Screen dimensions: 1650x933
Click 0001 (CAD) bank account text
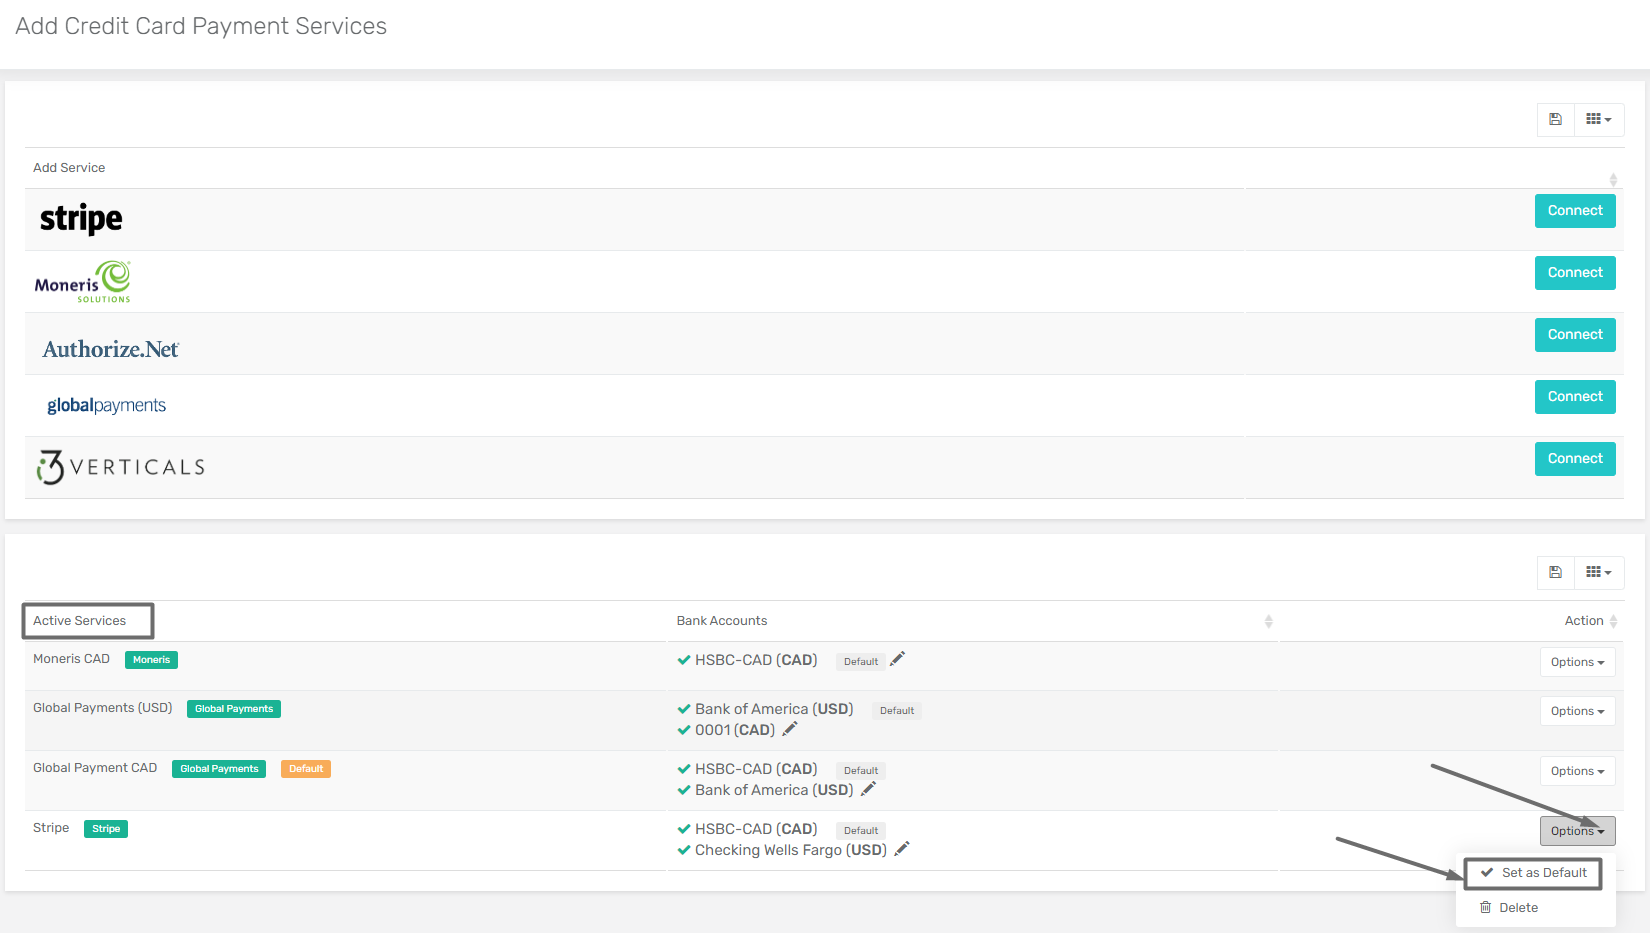735,730
